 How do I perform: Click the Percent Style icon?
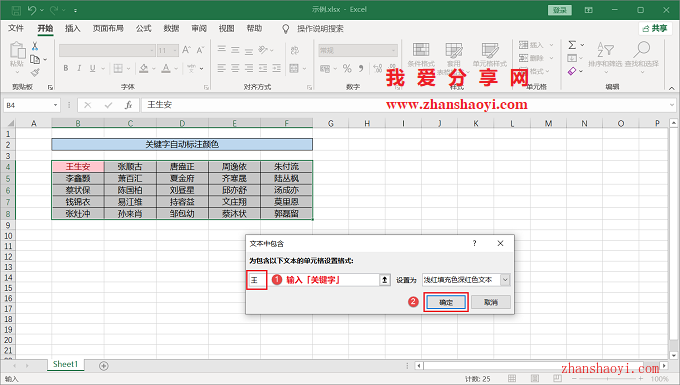(347, 68)
